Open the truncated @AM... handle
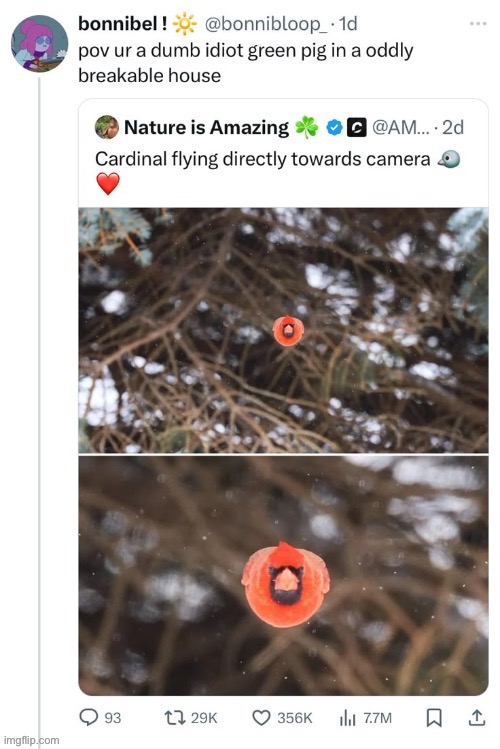The width and height of the screenshot is (500, 749). (x=400, y=128)
